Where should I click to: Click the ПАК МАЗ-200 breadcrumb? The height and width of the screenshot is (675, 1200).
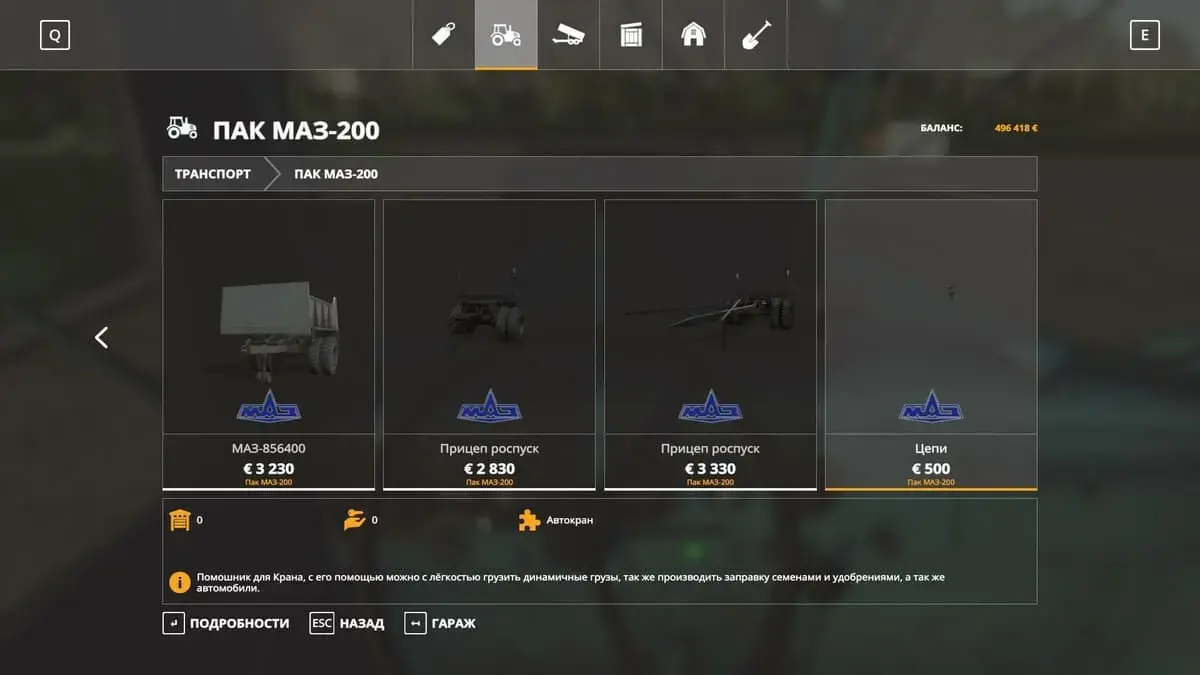[336, 174]
